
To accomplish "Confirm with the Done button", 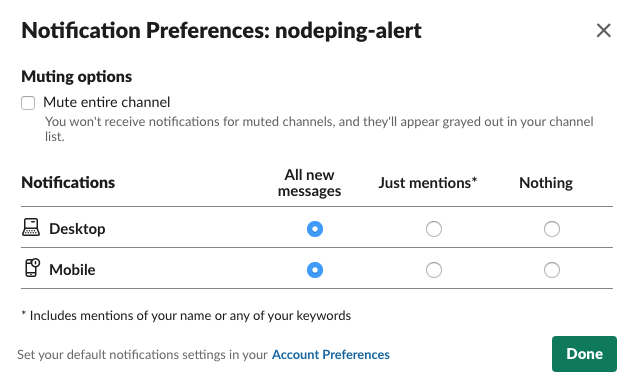I will pos(584,354).
